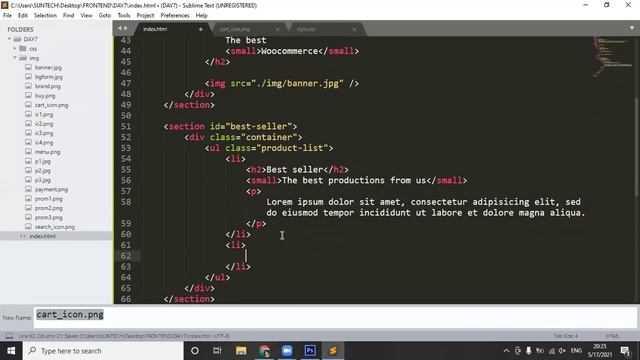Open Zoom from the taskbar
Screen dimensions: 640x360
(287, 351)
